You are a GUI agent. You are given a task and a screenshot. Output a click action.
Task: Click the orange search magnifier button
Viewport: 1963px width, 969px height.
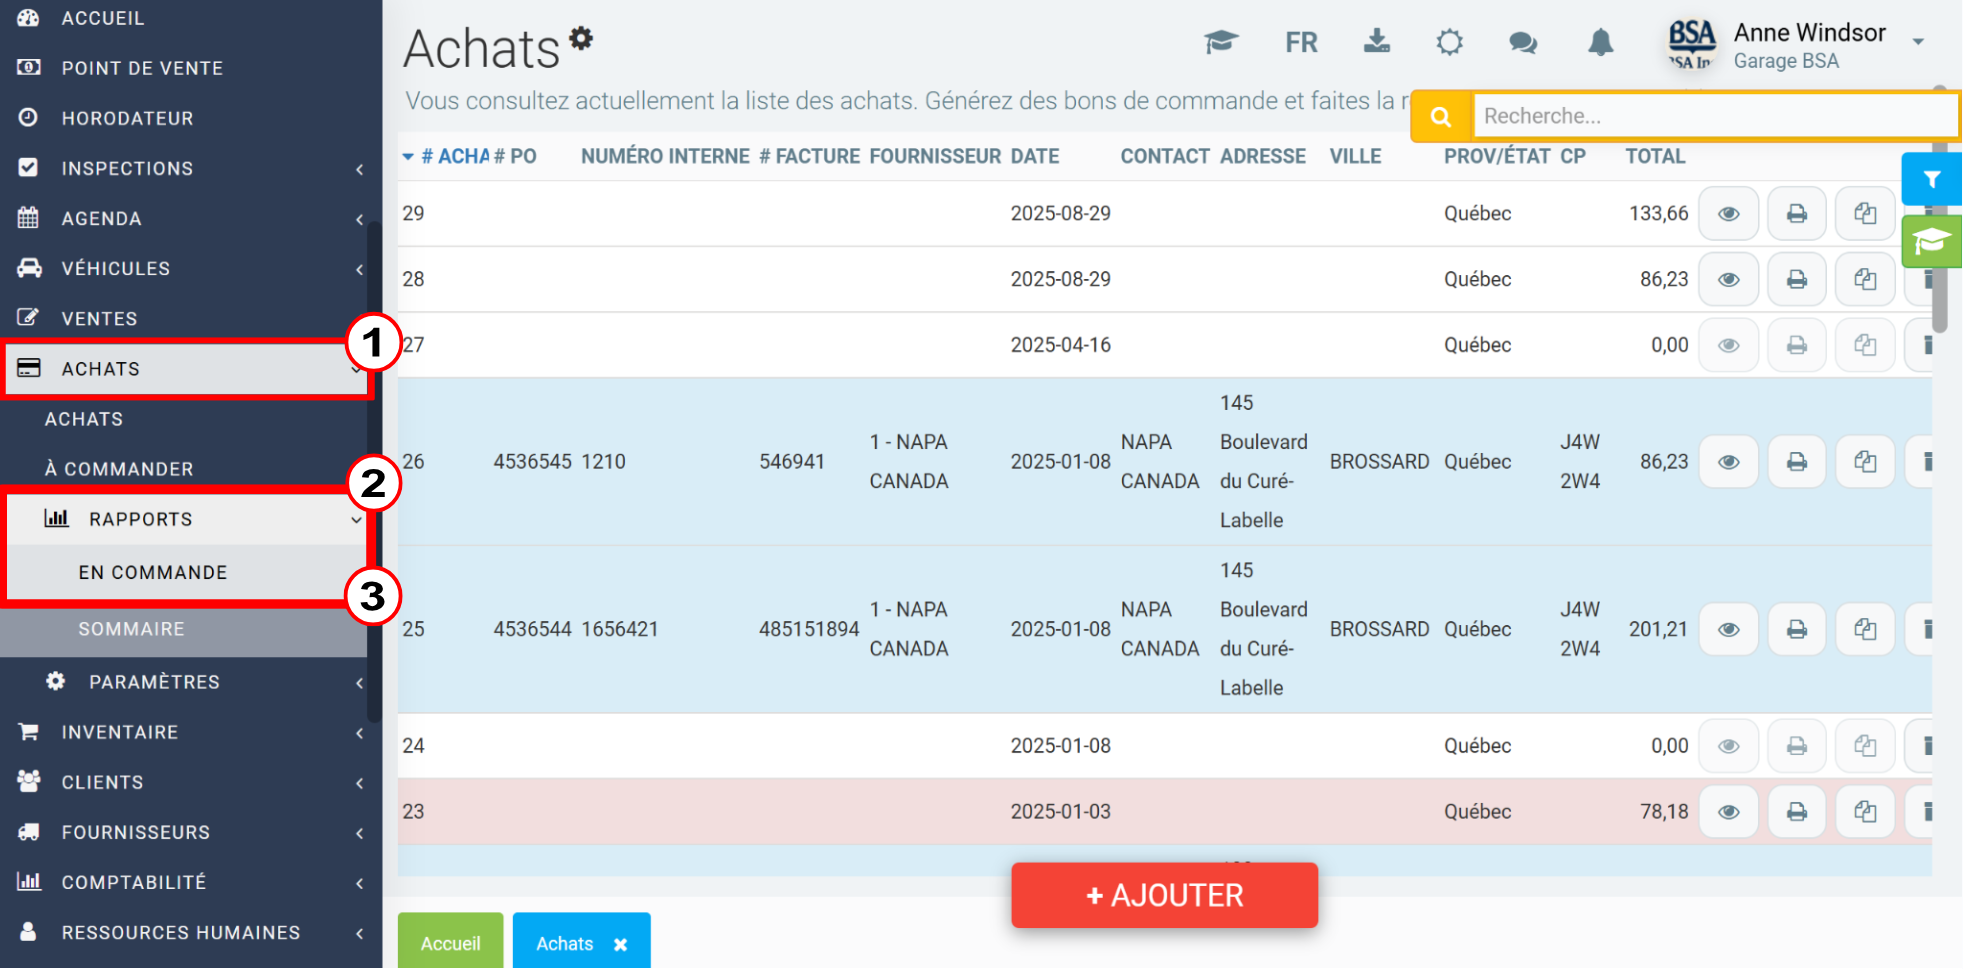(1441, 116)
